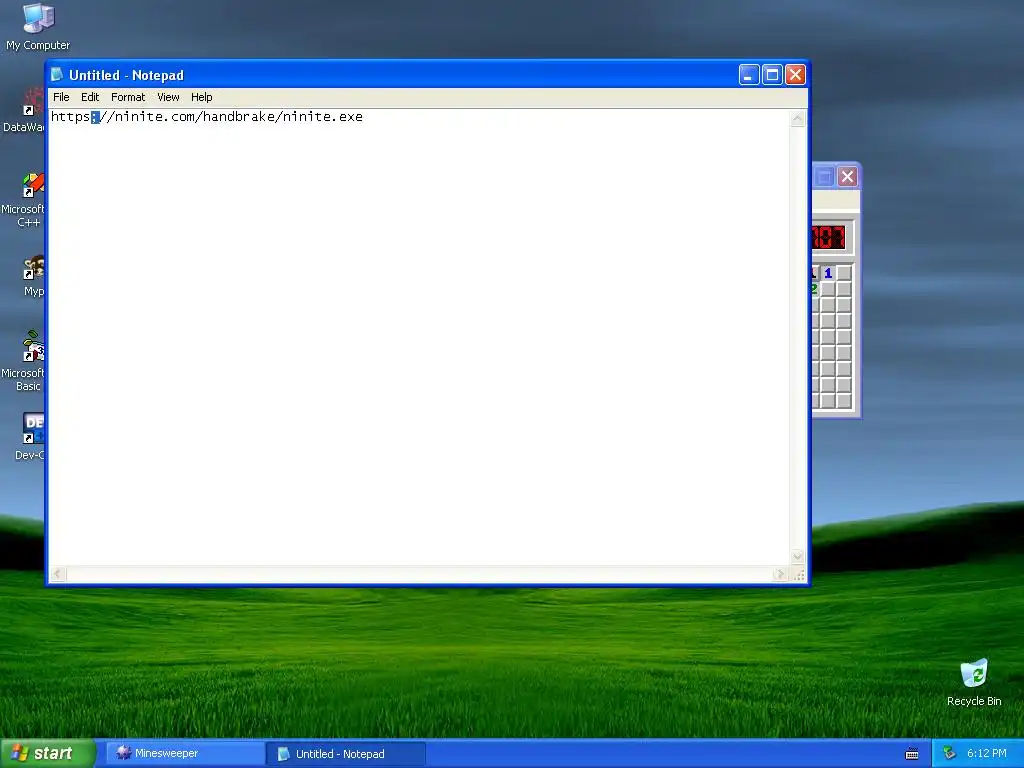Click Notepad vertical scrollbar down arrow

pos(797,558)
